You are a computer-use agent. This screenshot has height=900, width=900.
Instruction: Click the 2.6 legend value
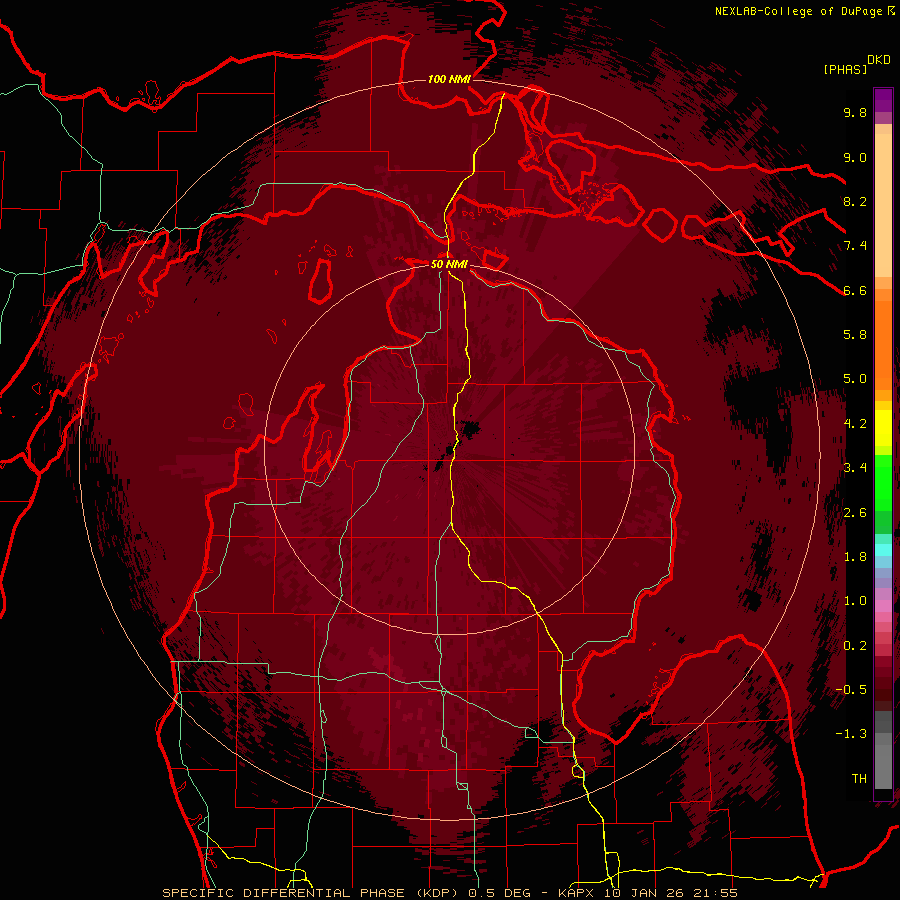point(855,513)
